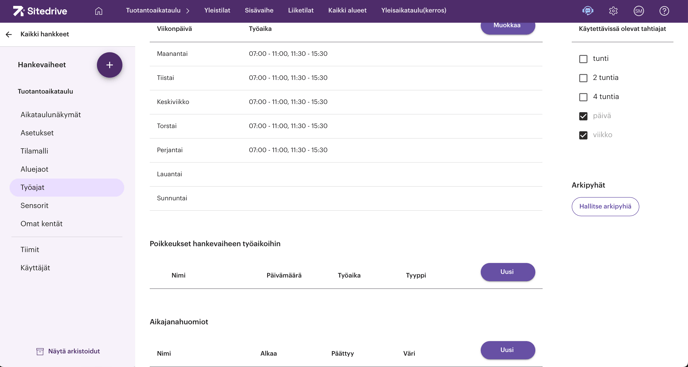Open the home icon in top bar
Screen dimensions: 688x367
99,11
